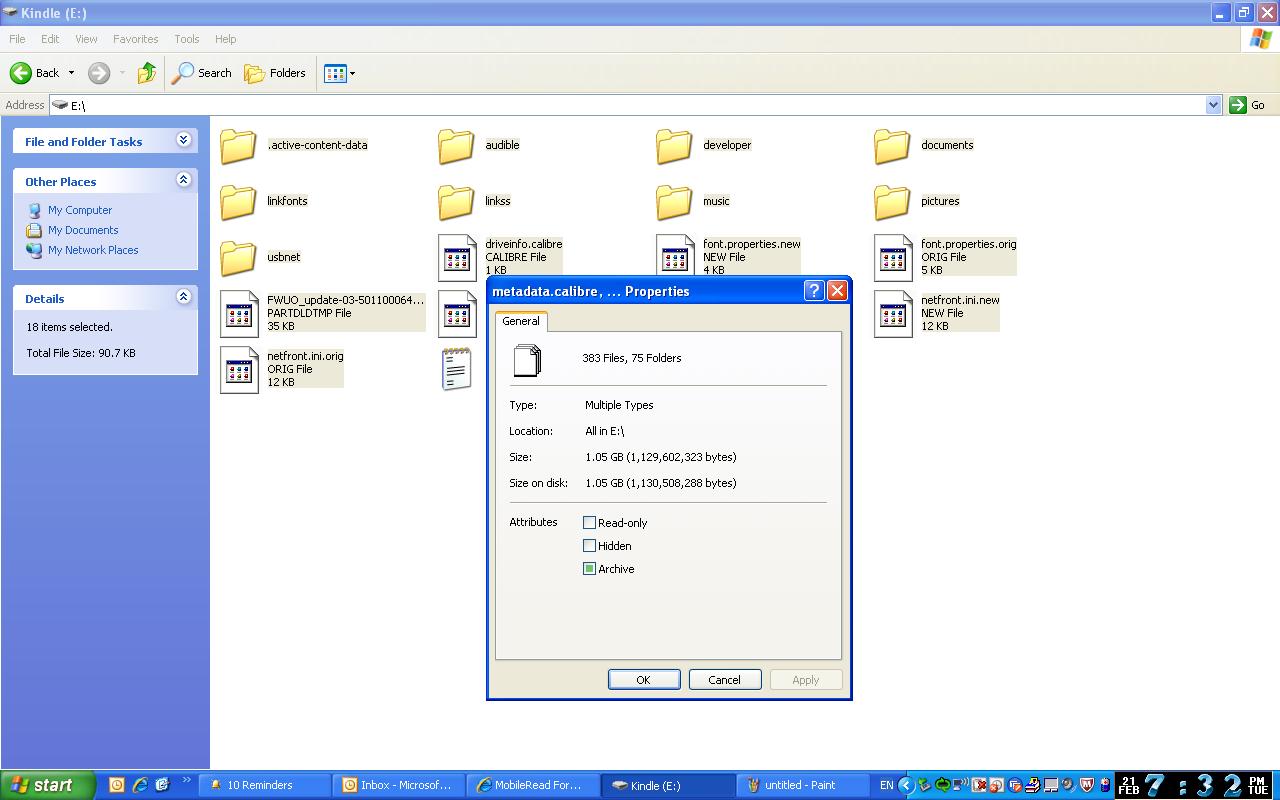Open the audible folder icon

pyautogui.click(x=456, y=146)
